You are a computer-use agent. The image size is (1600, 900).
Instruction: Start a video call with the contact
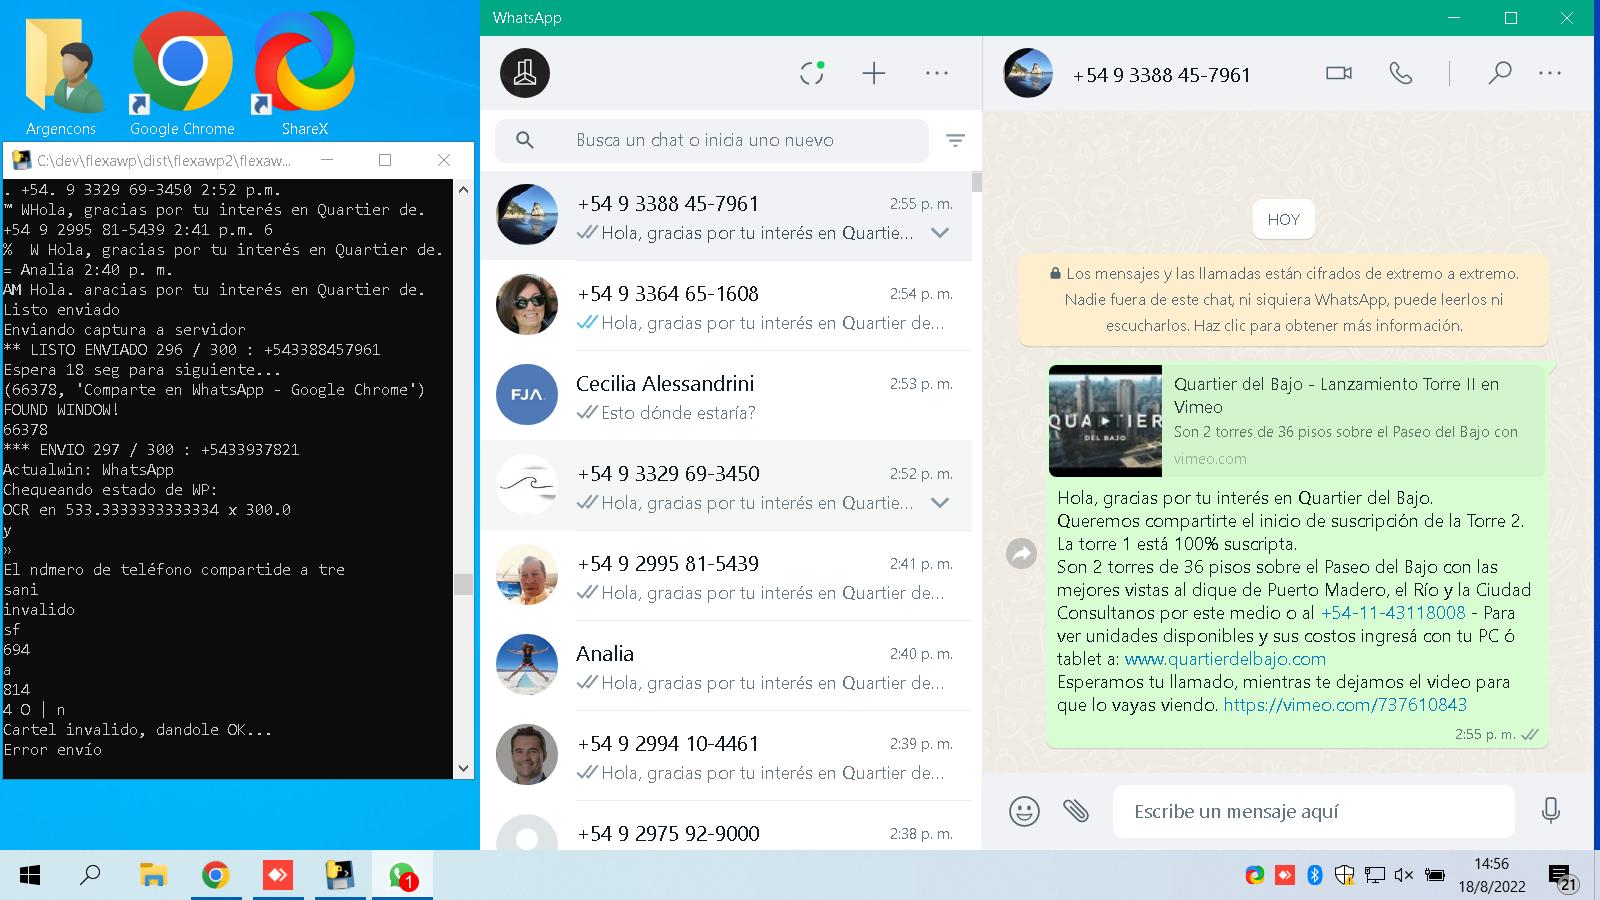pos(1339,73)
